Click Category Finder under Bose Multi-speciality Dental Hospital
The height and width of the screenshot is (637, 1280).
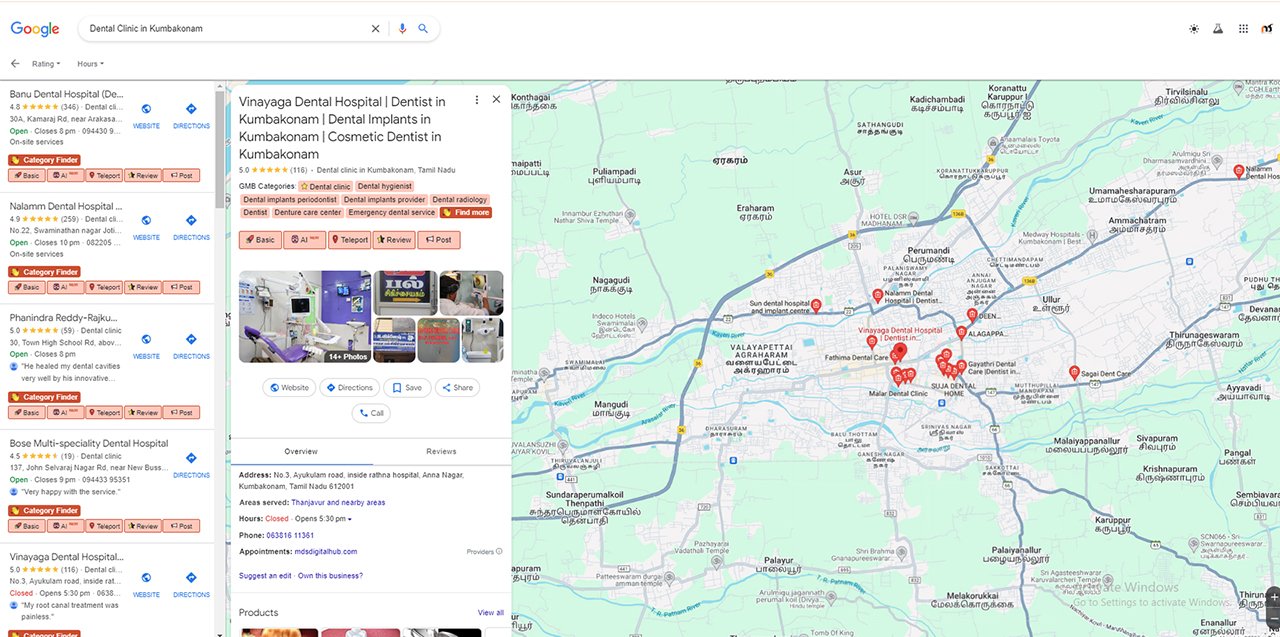tap(44, 510)
